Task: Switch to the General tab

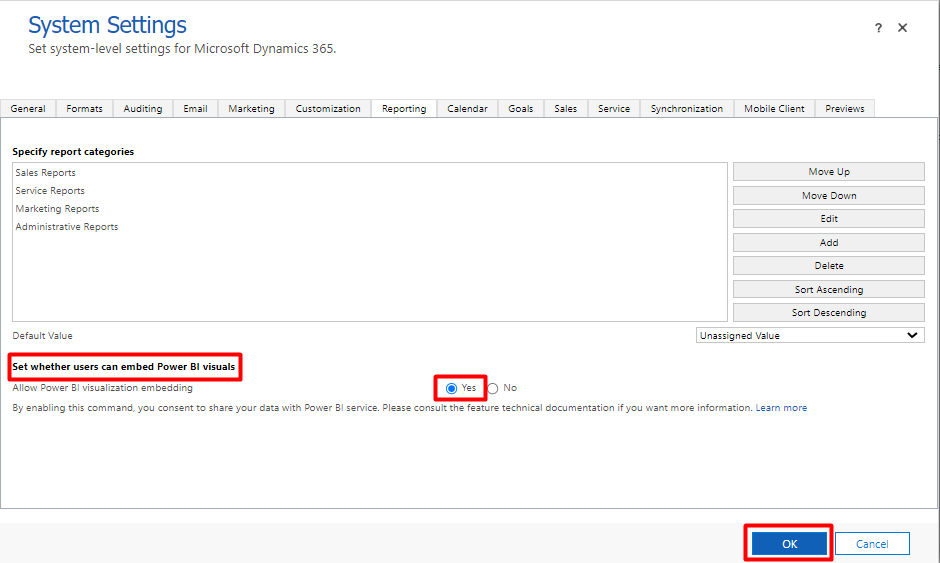Action: 28,109
